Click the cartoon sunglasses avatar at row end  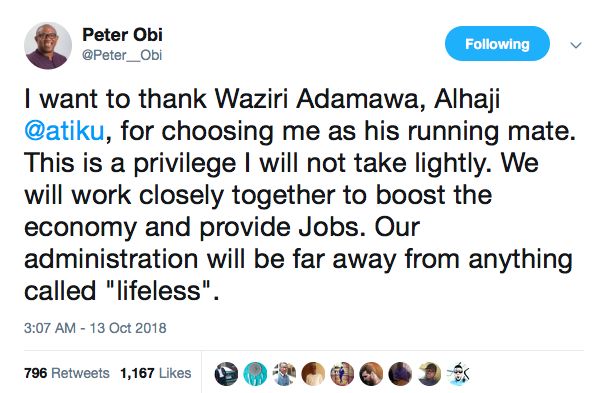click(x=458, y=374)
